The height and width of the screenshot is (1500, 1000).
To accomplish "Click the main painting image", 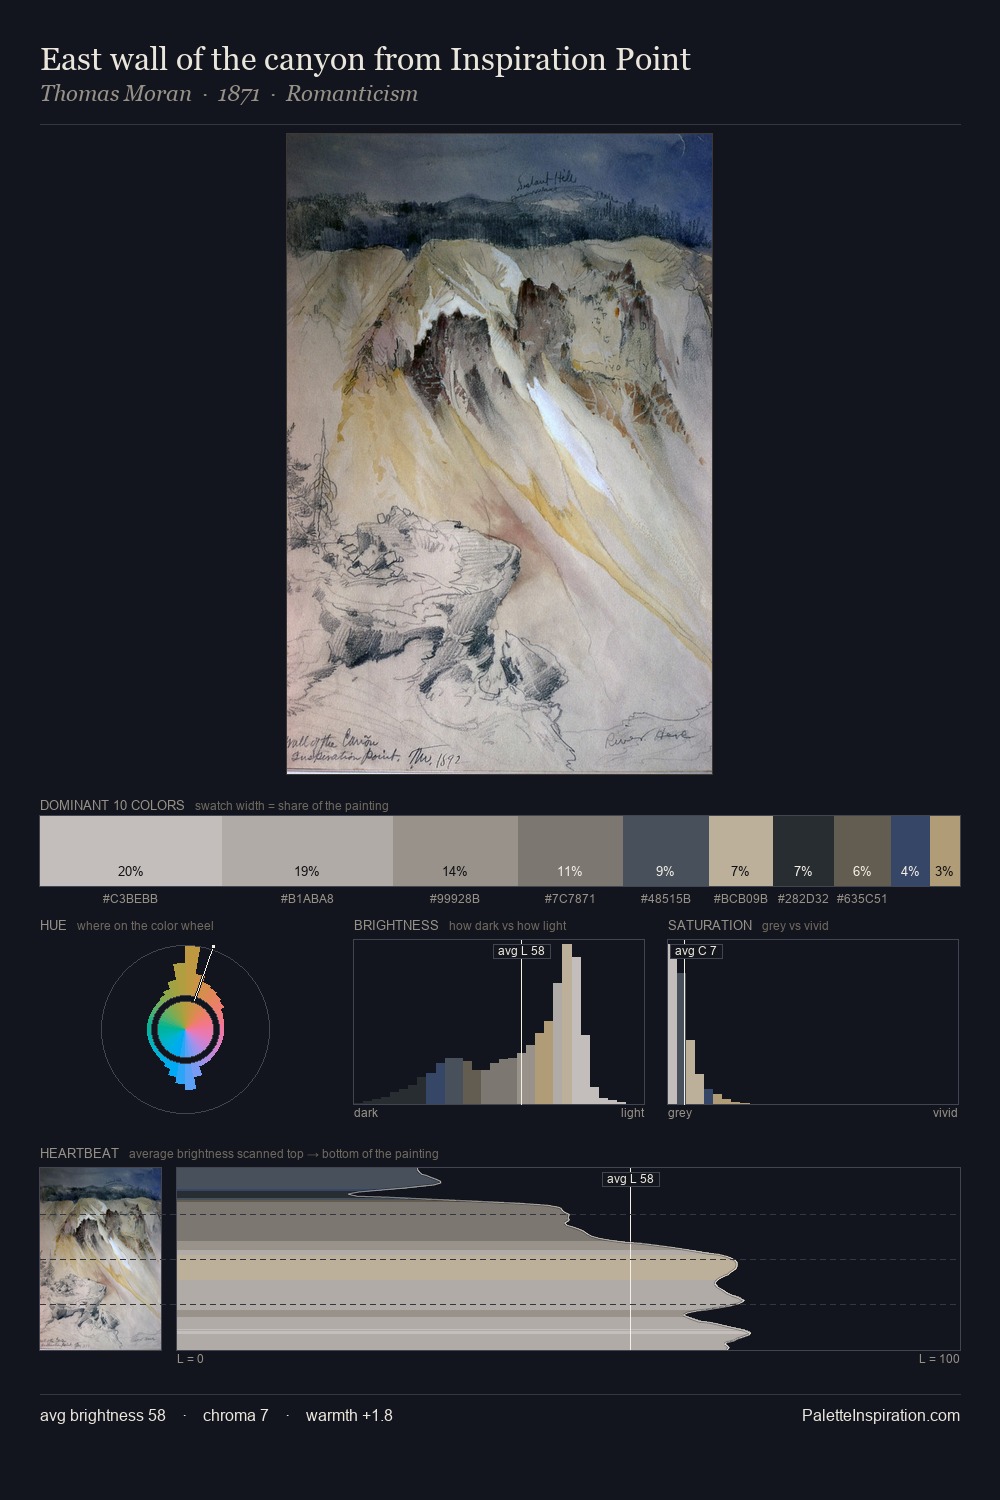I will 499,454.
